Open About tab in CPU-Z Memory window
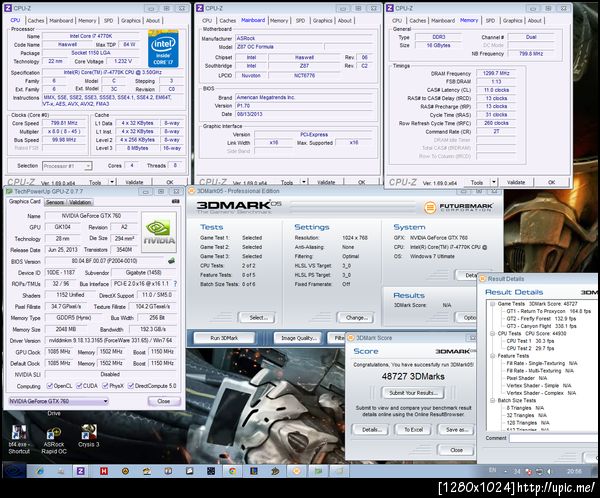Viewport: 600px width, 498px height. pos(535,21)
